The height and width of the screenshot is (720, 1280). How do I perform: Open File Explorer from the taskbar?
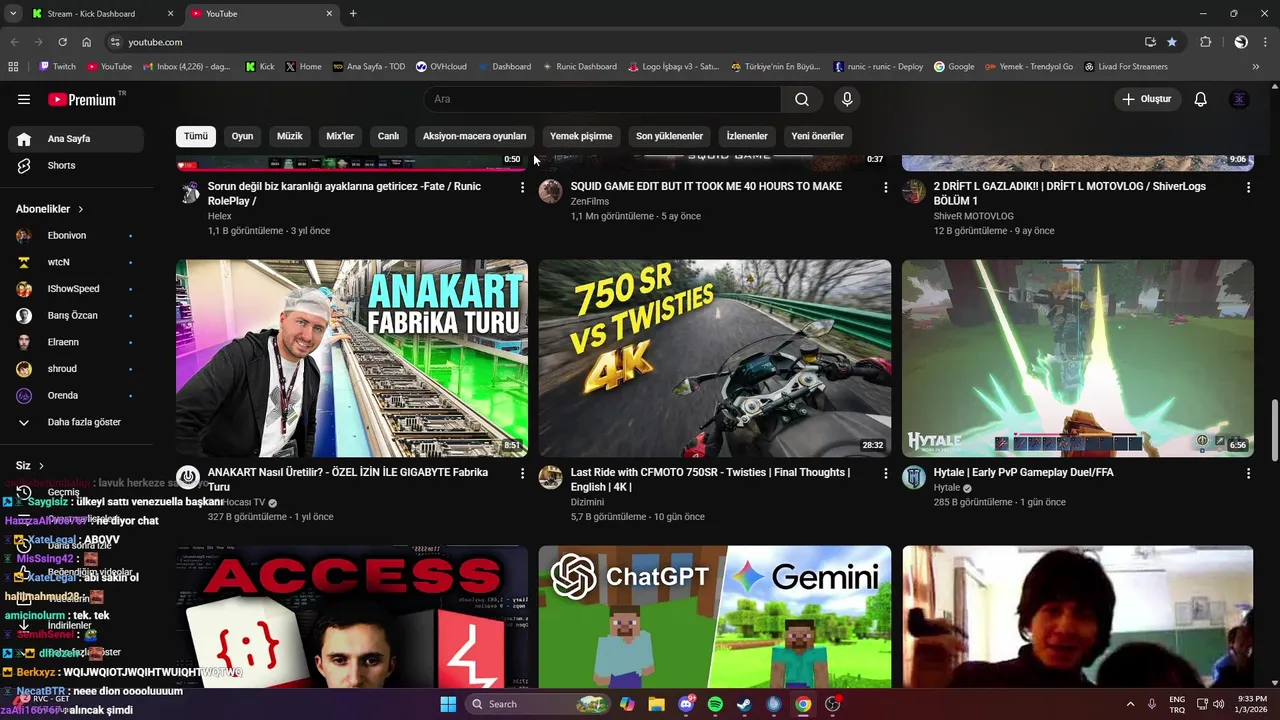coord(656,704)
